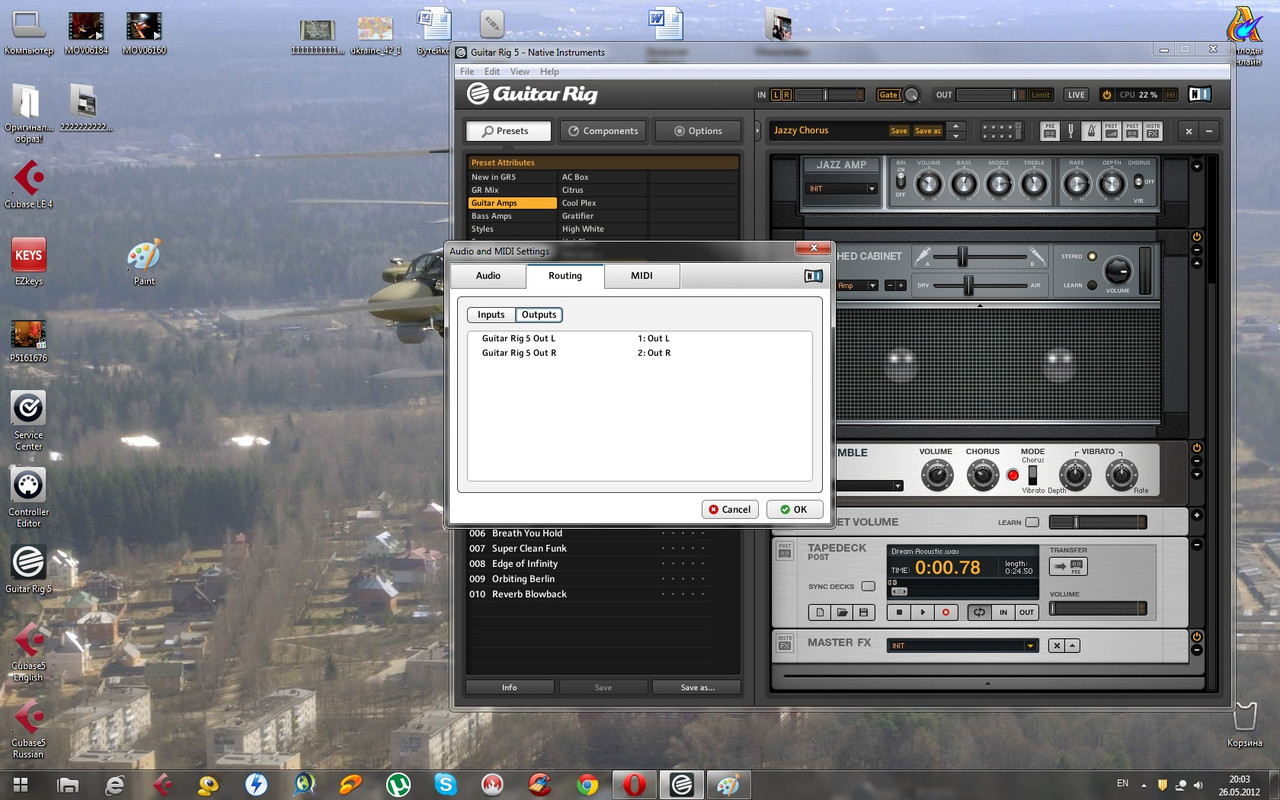The height and width of the screenshot is (800, 1280).
Task: Toggle HI quality mode
Action: 1170,95
